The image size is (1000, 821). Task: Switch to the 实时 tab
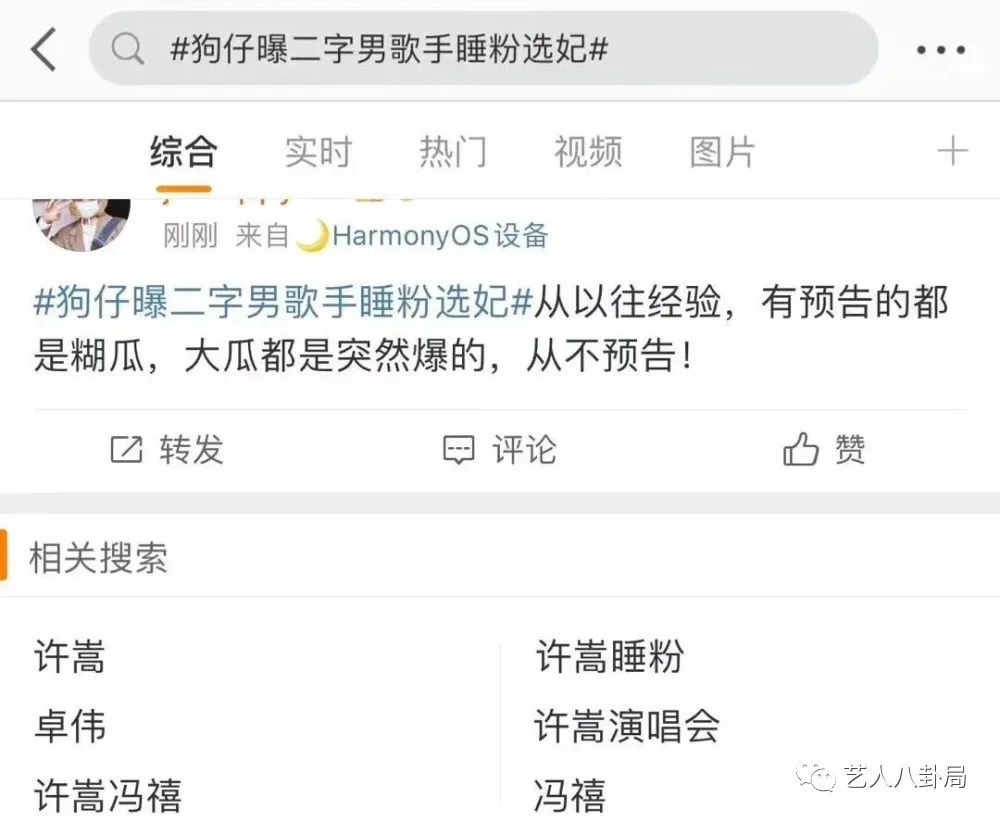coord(318,152)
